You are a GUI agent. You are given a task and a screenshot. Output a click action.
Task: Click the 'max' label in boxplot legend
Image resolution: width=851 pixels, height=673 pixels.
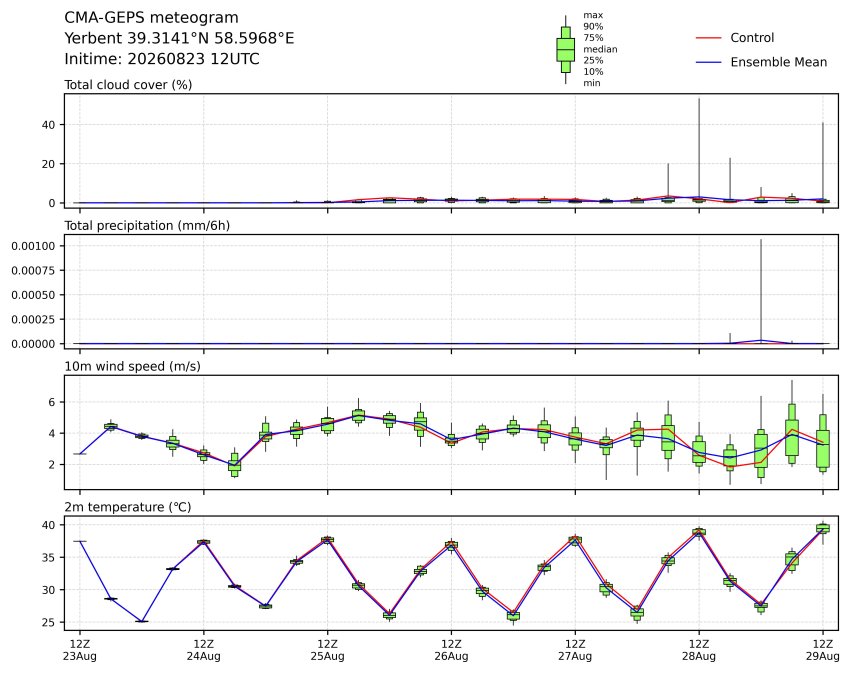click(x=593, y=15)
